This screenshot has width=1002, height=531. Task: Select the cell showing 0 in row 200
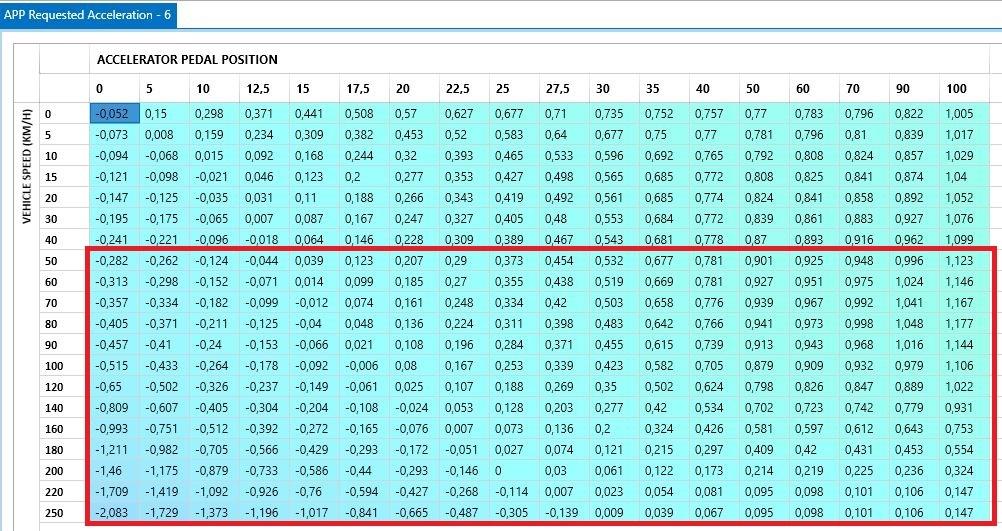(x=514, y=470)
